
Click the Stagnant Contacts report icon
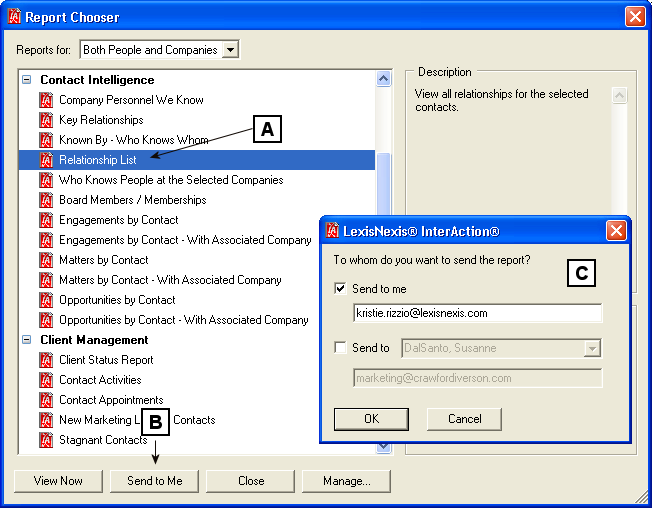pyautogui.click(x=46, y=440)
